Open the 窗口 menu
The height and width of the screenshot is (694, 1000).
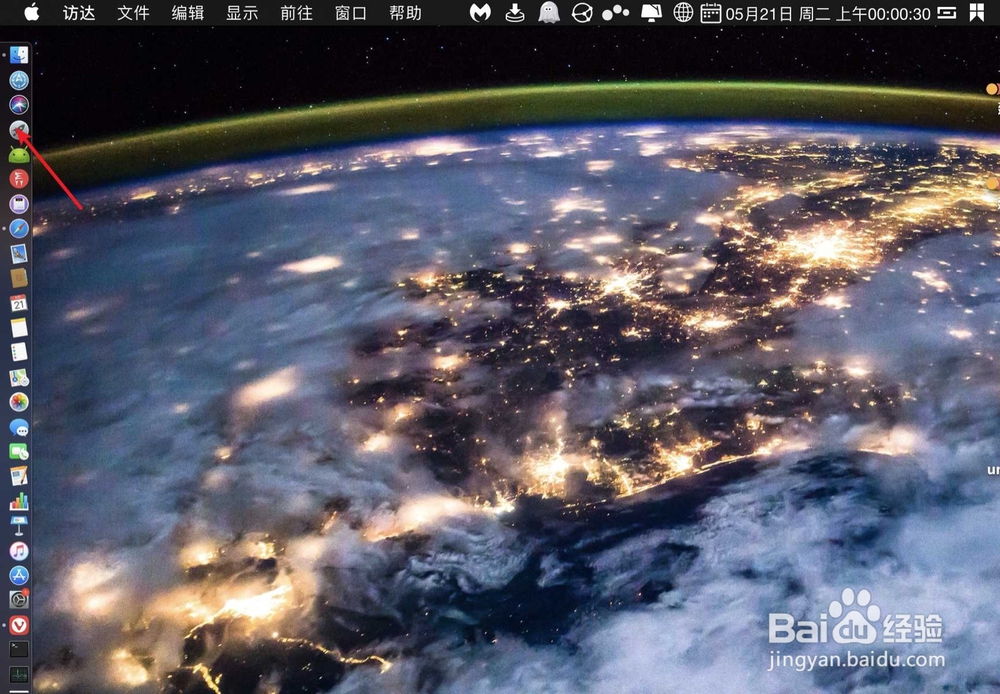pyautogui.click(x=351, y=13)
